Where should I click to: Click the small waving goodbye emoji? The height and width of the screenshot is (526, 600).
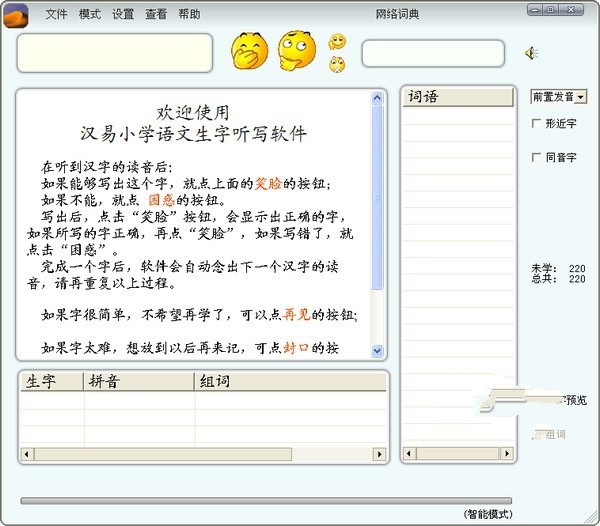pyautogui.click(x=337, y=42)
